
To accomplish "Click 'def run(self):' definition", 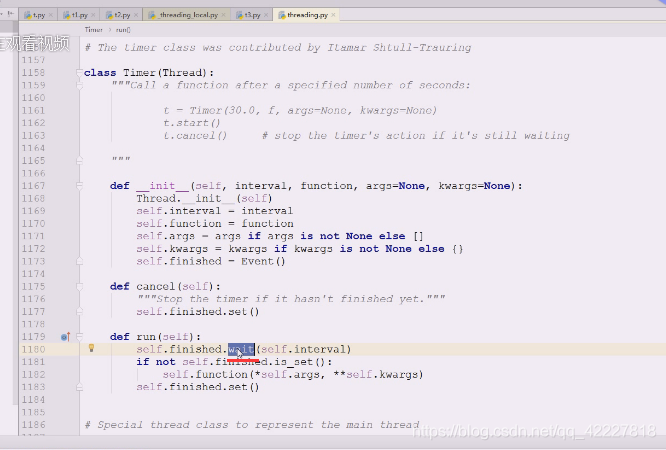I will 155,337.
